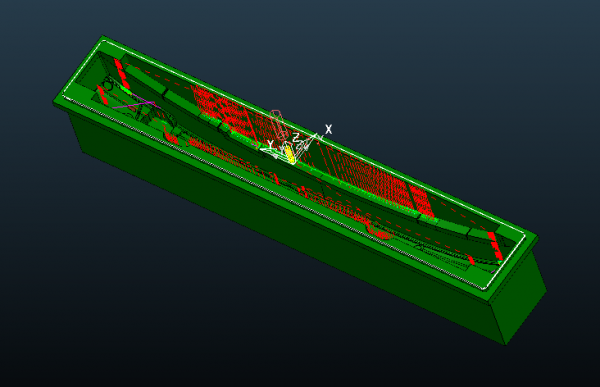Viewport: 600px width, 387px height.
Task: Select the red wireframe tool outline
Action: coord(279,124)
